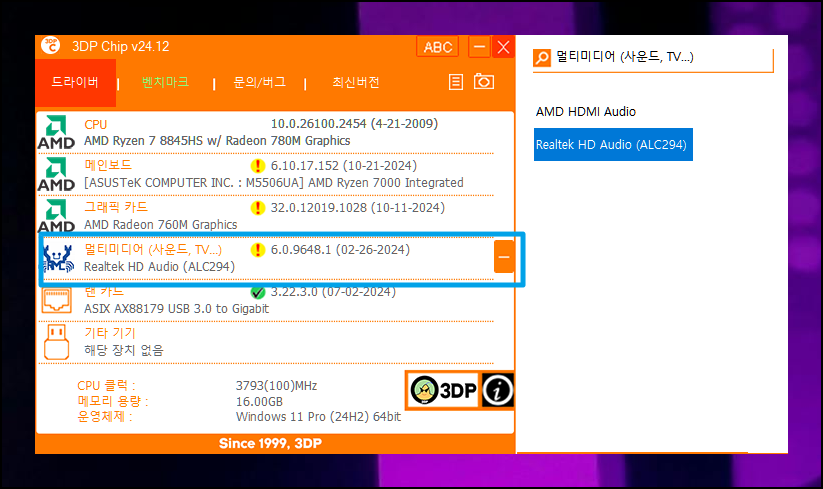Click the search magnifier icon
This screenshot has width=823, height=489.
542,57
